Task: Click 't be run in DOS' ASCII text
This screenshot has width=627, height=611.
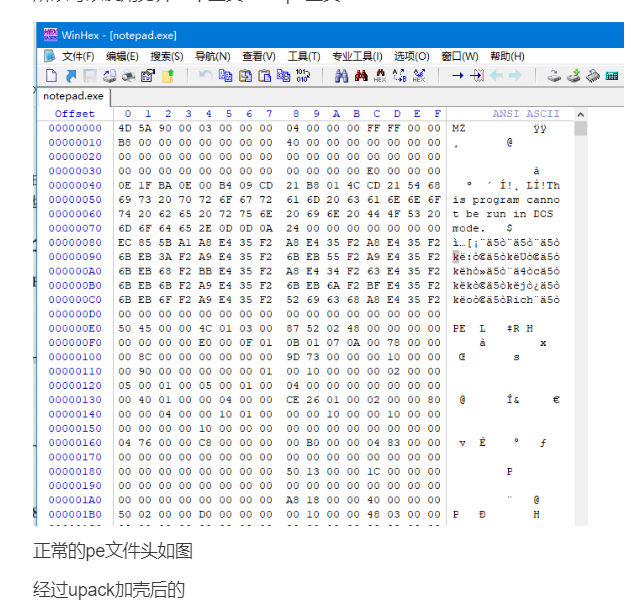Action: (503, 214)
